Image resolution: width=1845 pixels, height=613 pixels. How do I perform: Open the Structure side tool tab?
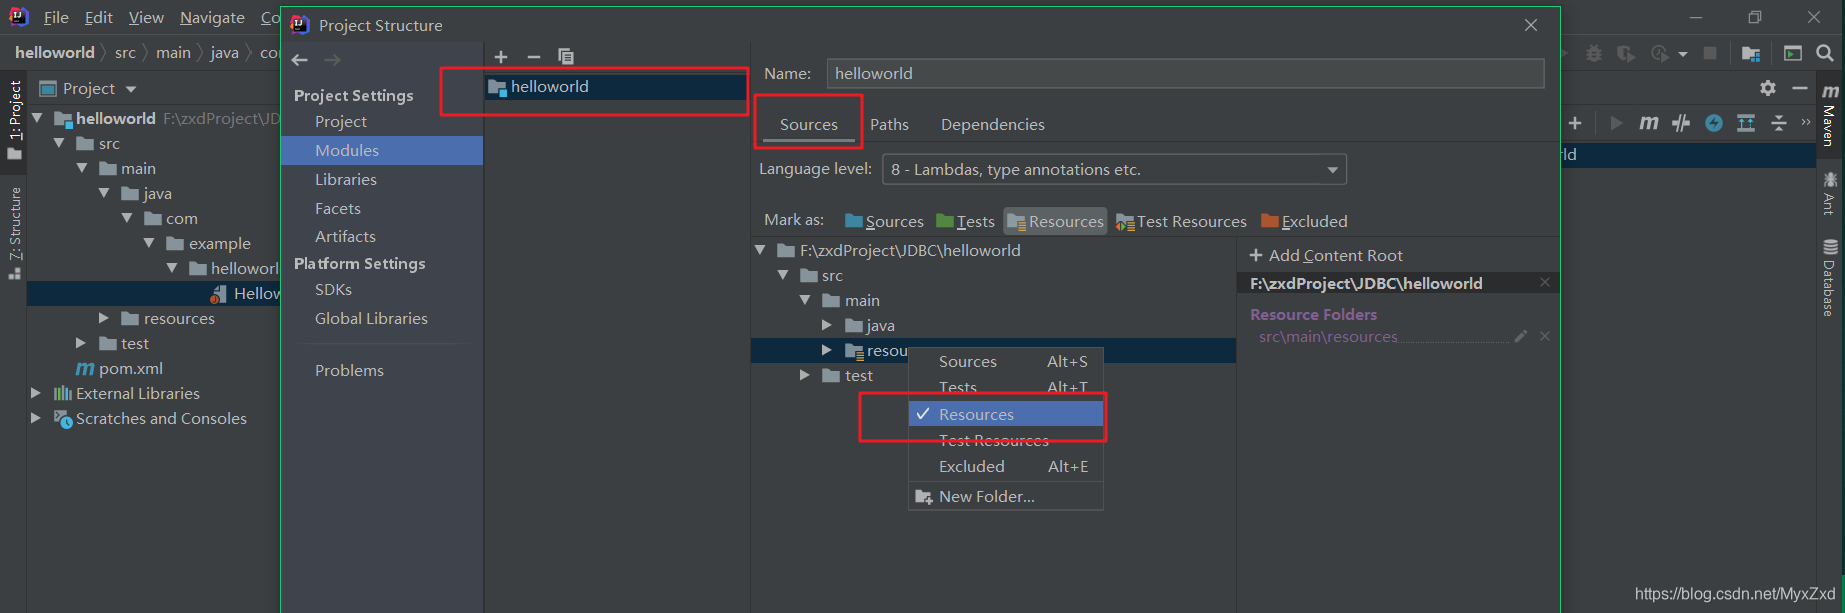coord(14,233)
